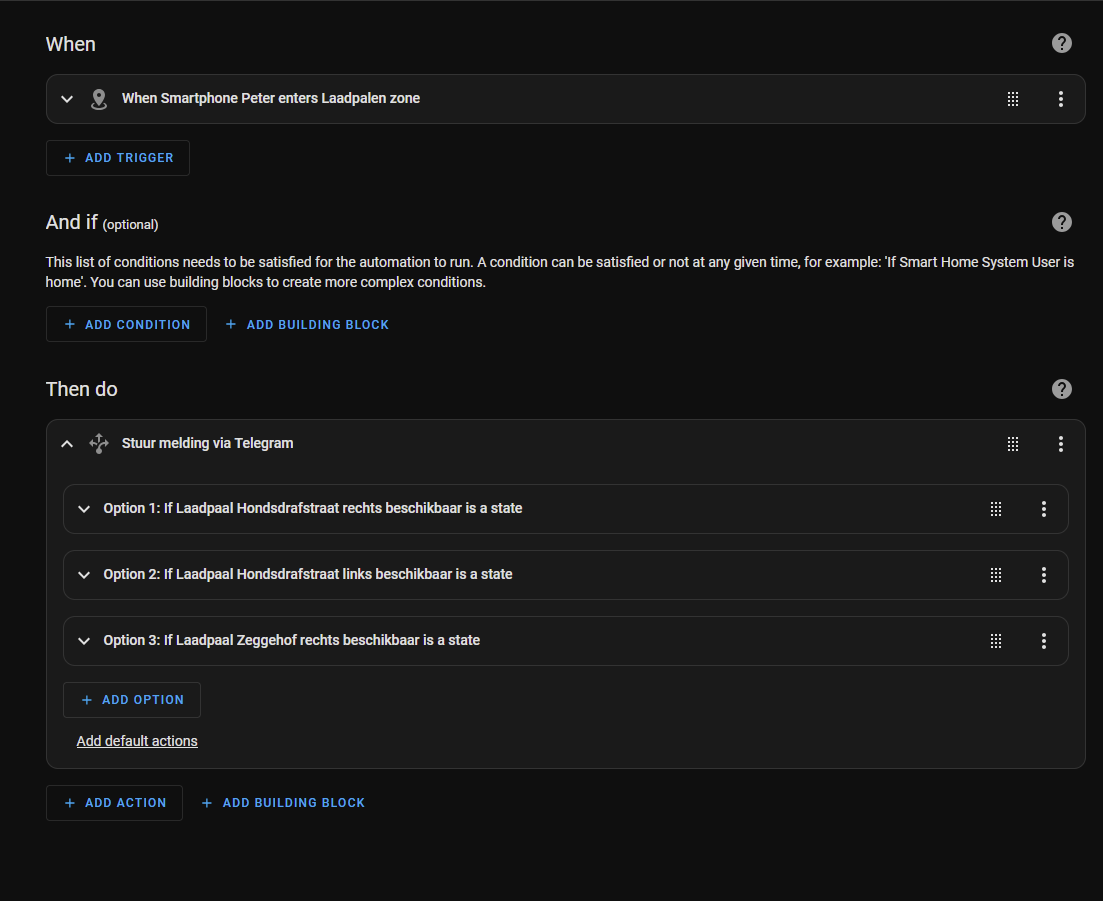The image size is (1103, 901).
Task: Click help icon beside And if section
Action: [1062, 222]
